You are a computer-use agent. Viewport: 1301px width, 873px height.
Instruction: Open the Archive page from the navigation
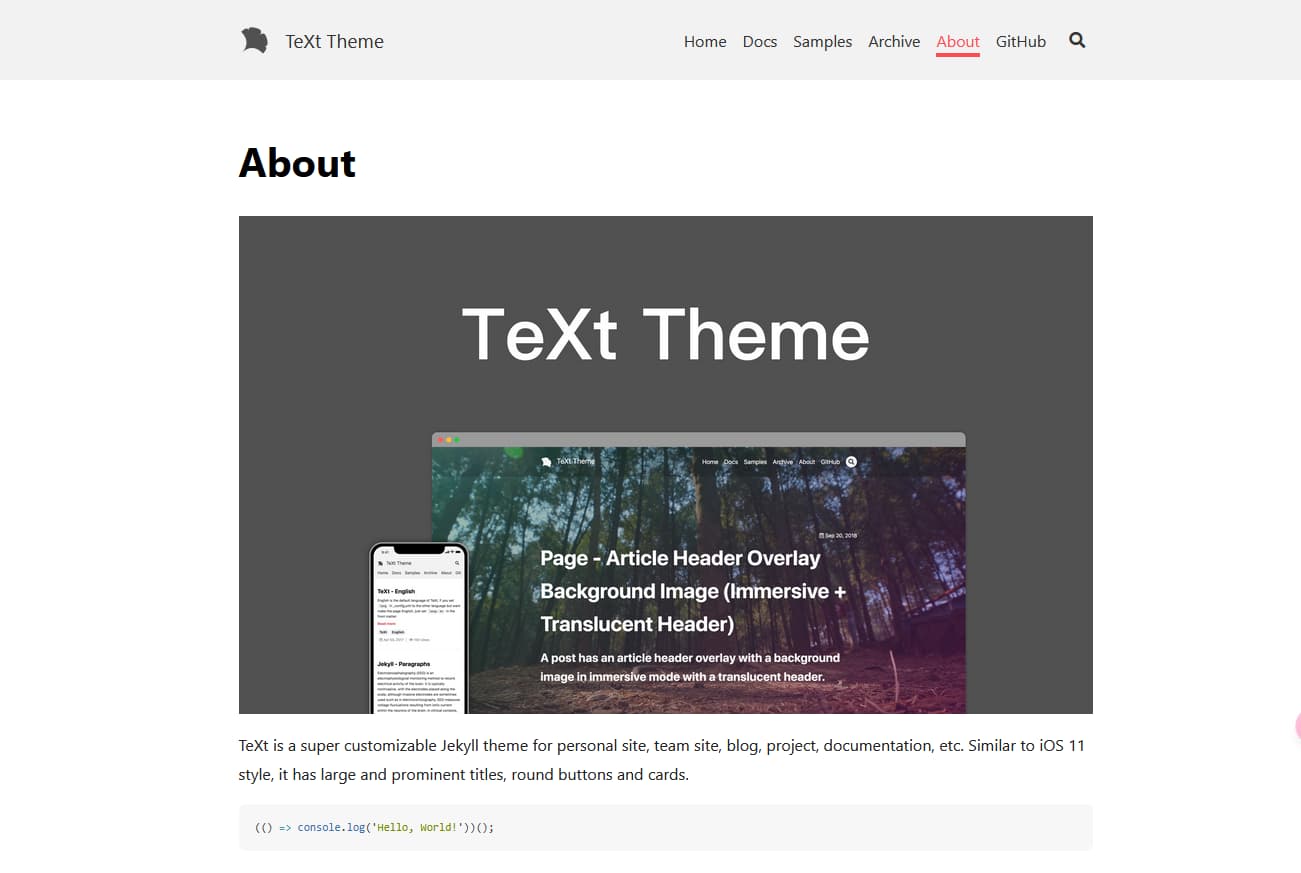click(893, 41)
